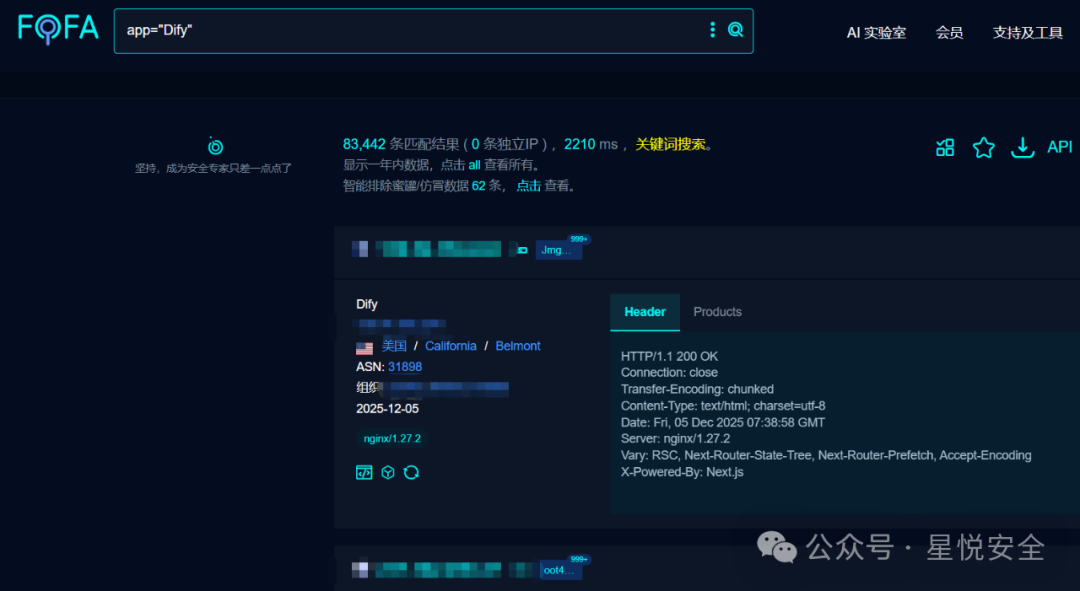Open the three-dot options in search box
The width and height of the screenshot is (1080, 591).
point(712,30)
